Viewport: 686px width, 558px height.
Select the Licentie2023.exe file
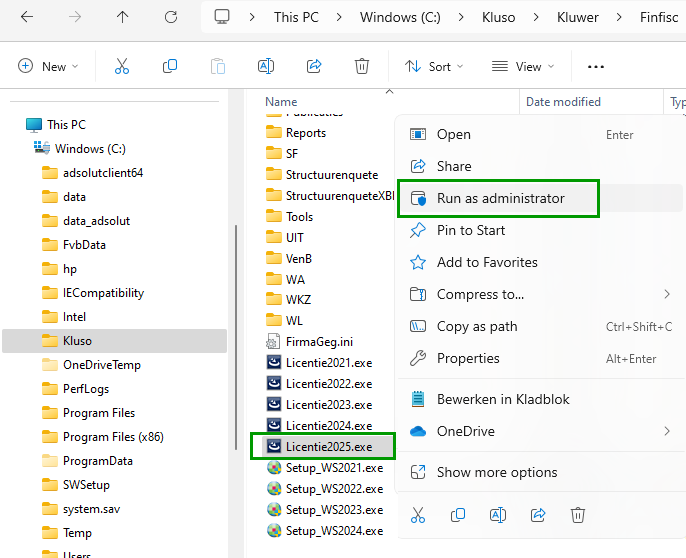[x=328, y=404]
